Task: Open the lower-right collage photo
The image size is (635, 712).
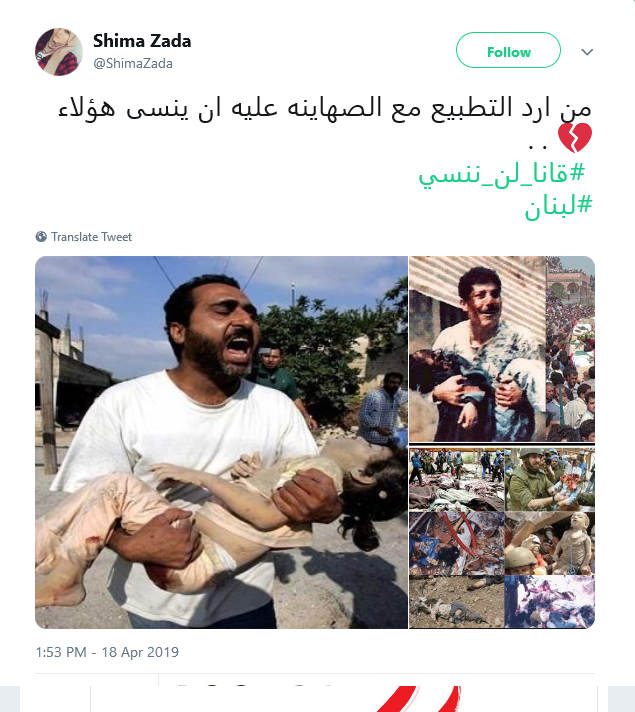Action: coord(502,538)
